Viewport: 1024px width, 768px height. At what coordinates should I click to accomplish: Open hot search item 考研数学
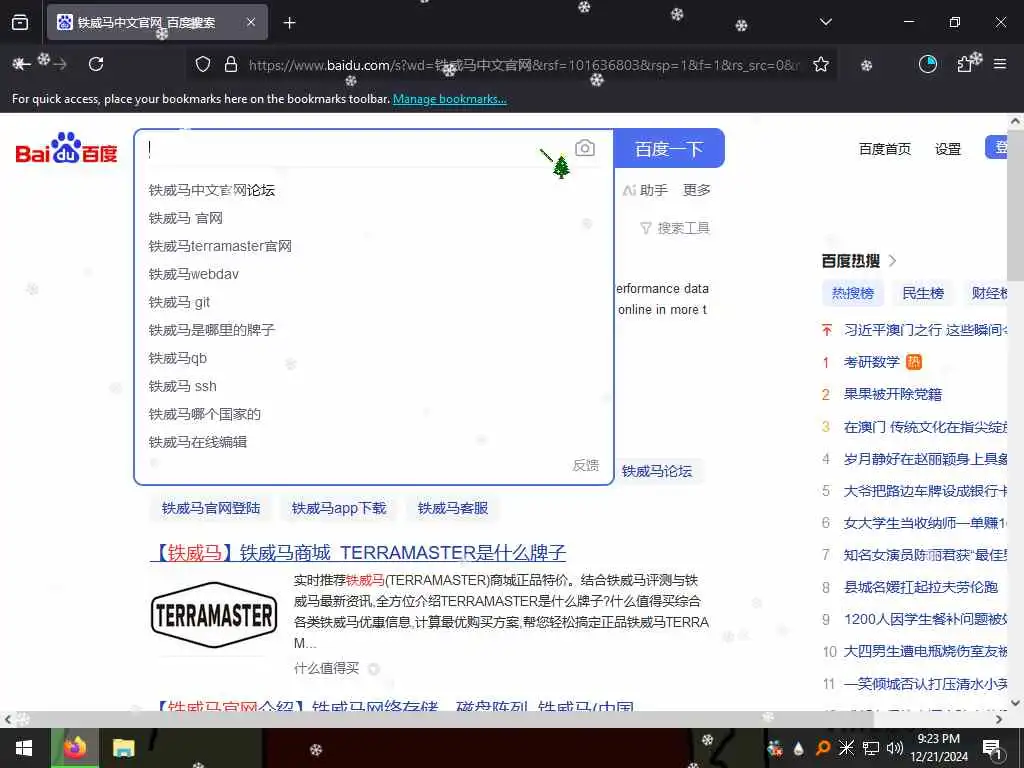coord(872,362)
